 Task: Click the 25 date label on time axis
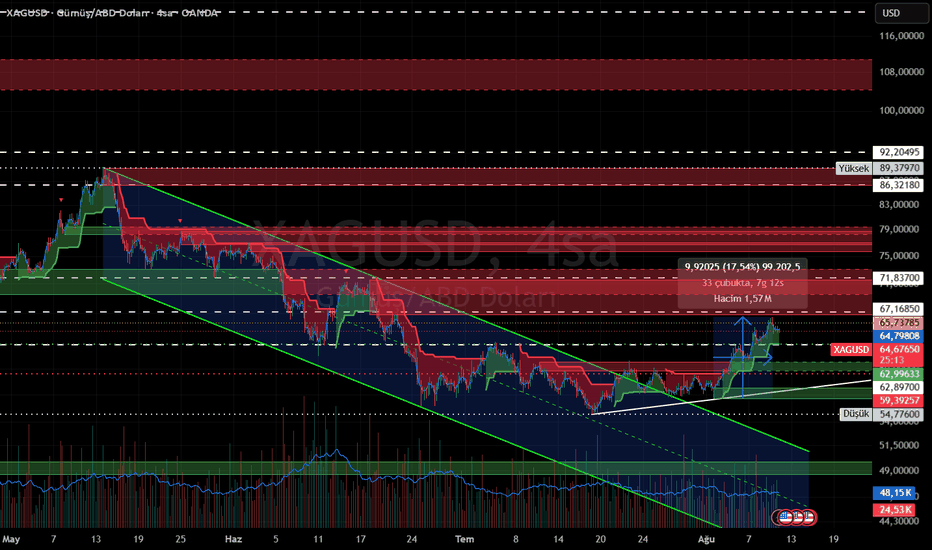(181, 539)
